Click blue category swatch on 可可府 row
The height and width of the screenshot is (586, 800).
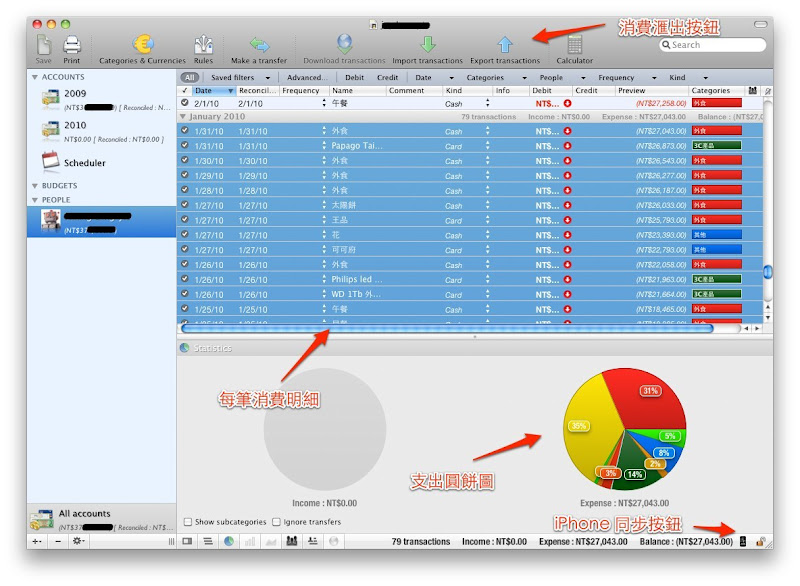click(x=716, y=249)
